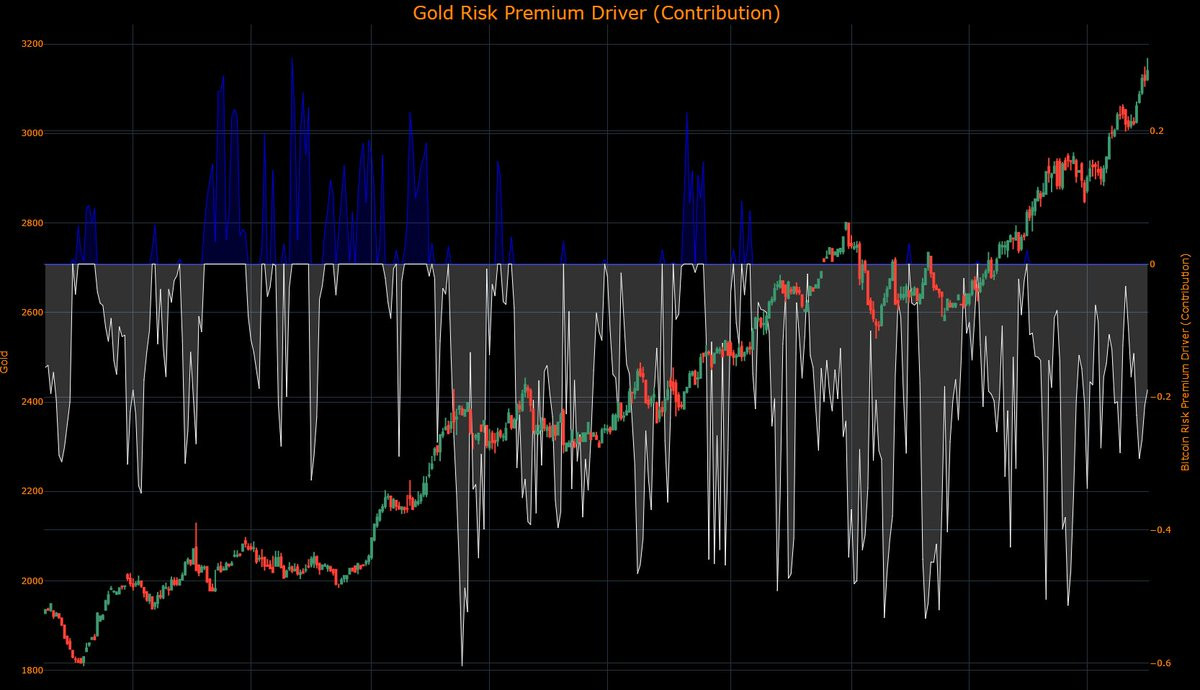Click the right axis tick '−0.2'

click(1162, 397)
